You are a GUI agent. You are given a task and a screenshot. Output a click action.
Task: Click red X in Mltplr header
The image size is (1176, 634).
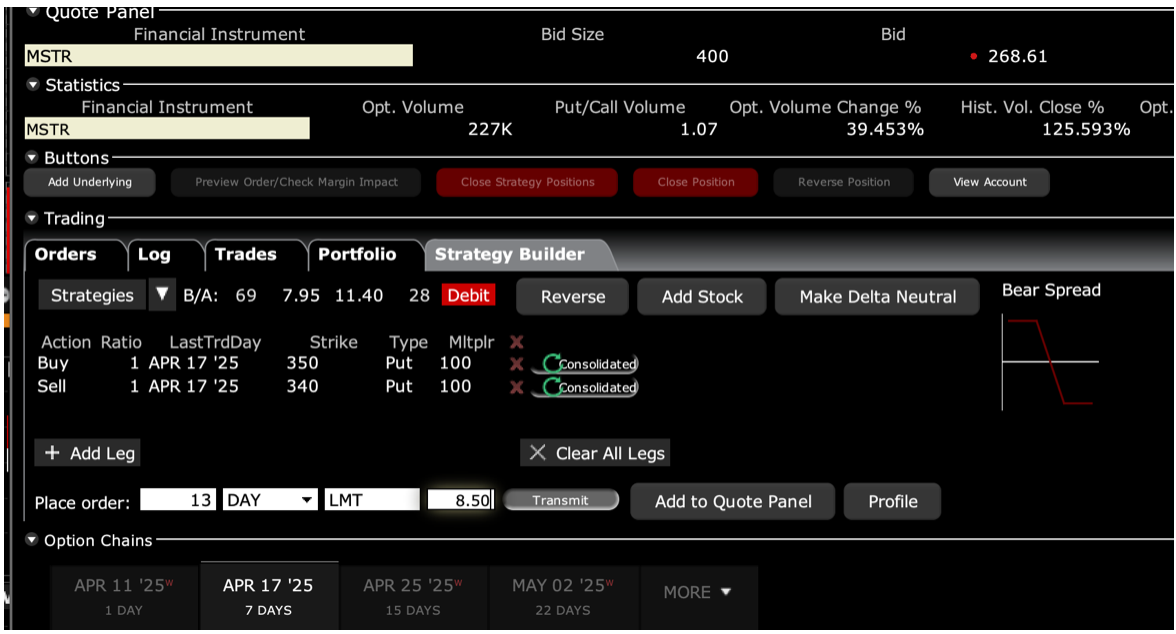tap(517, 342)
